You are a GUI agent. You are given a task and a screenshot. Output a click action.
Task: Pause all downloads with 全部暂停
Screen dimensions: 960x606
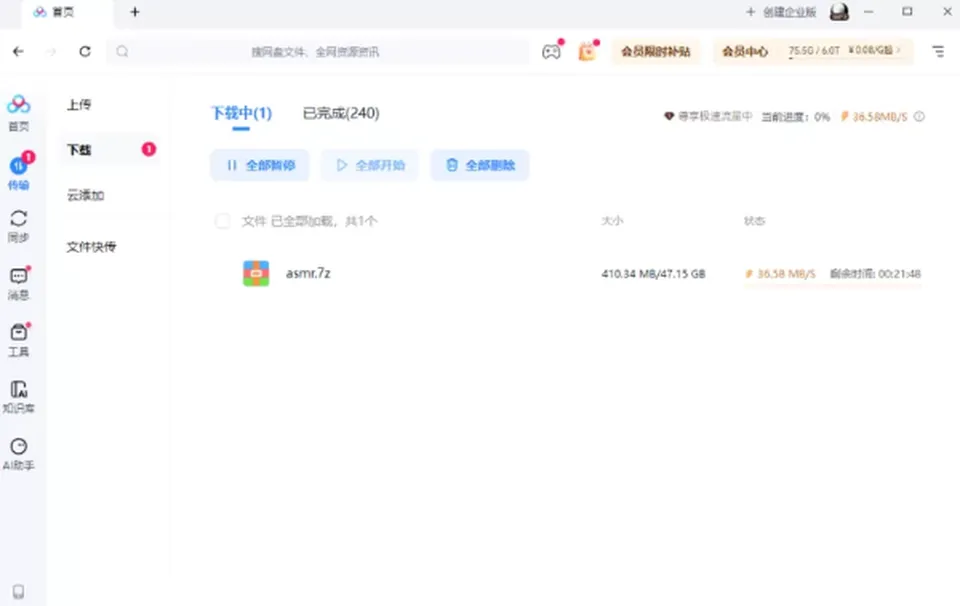pyautogui.click(x=260, y=165)
